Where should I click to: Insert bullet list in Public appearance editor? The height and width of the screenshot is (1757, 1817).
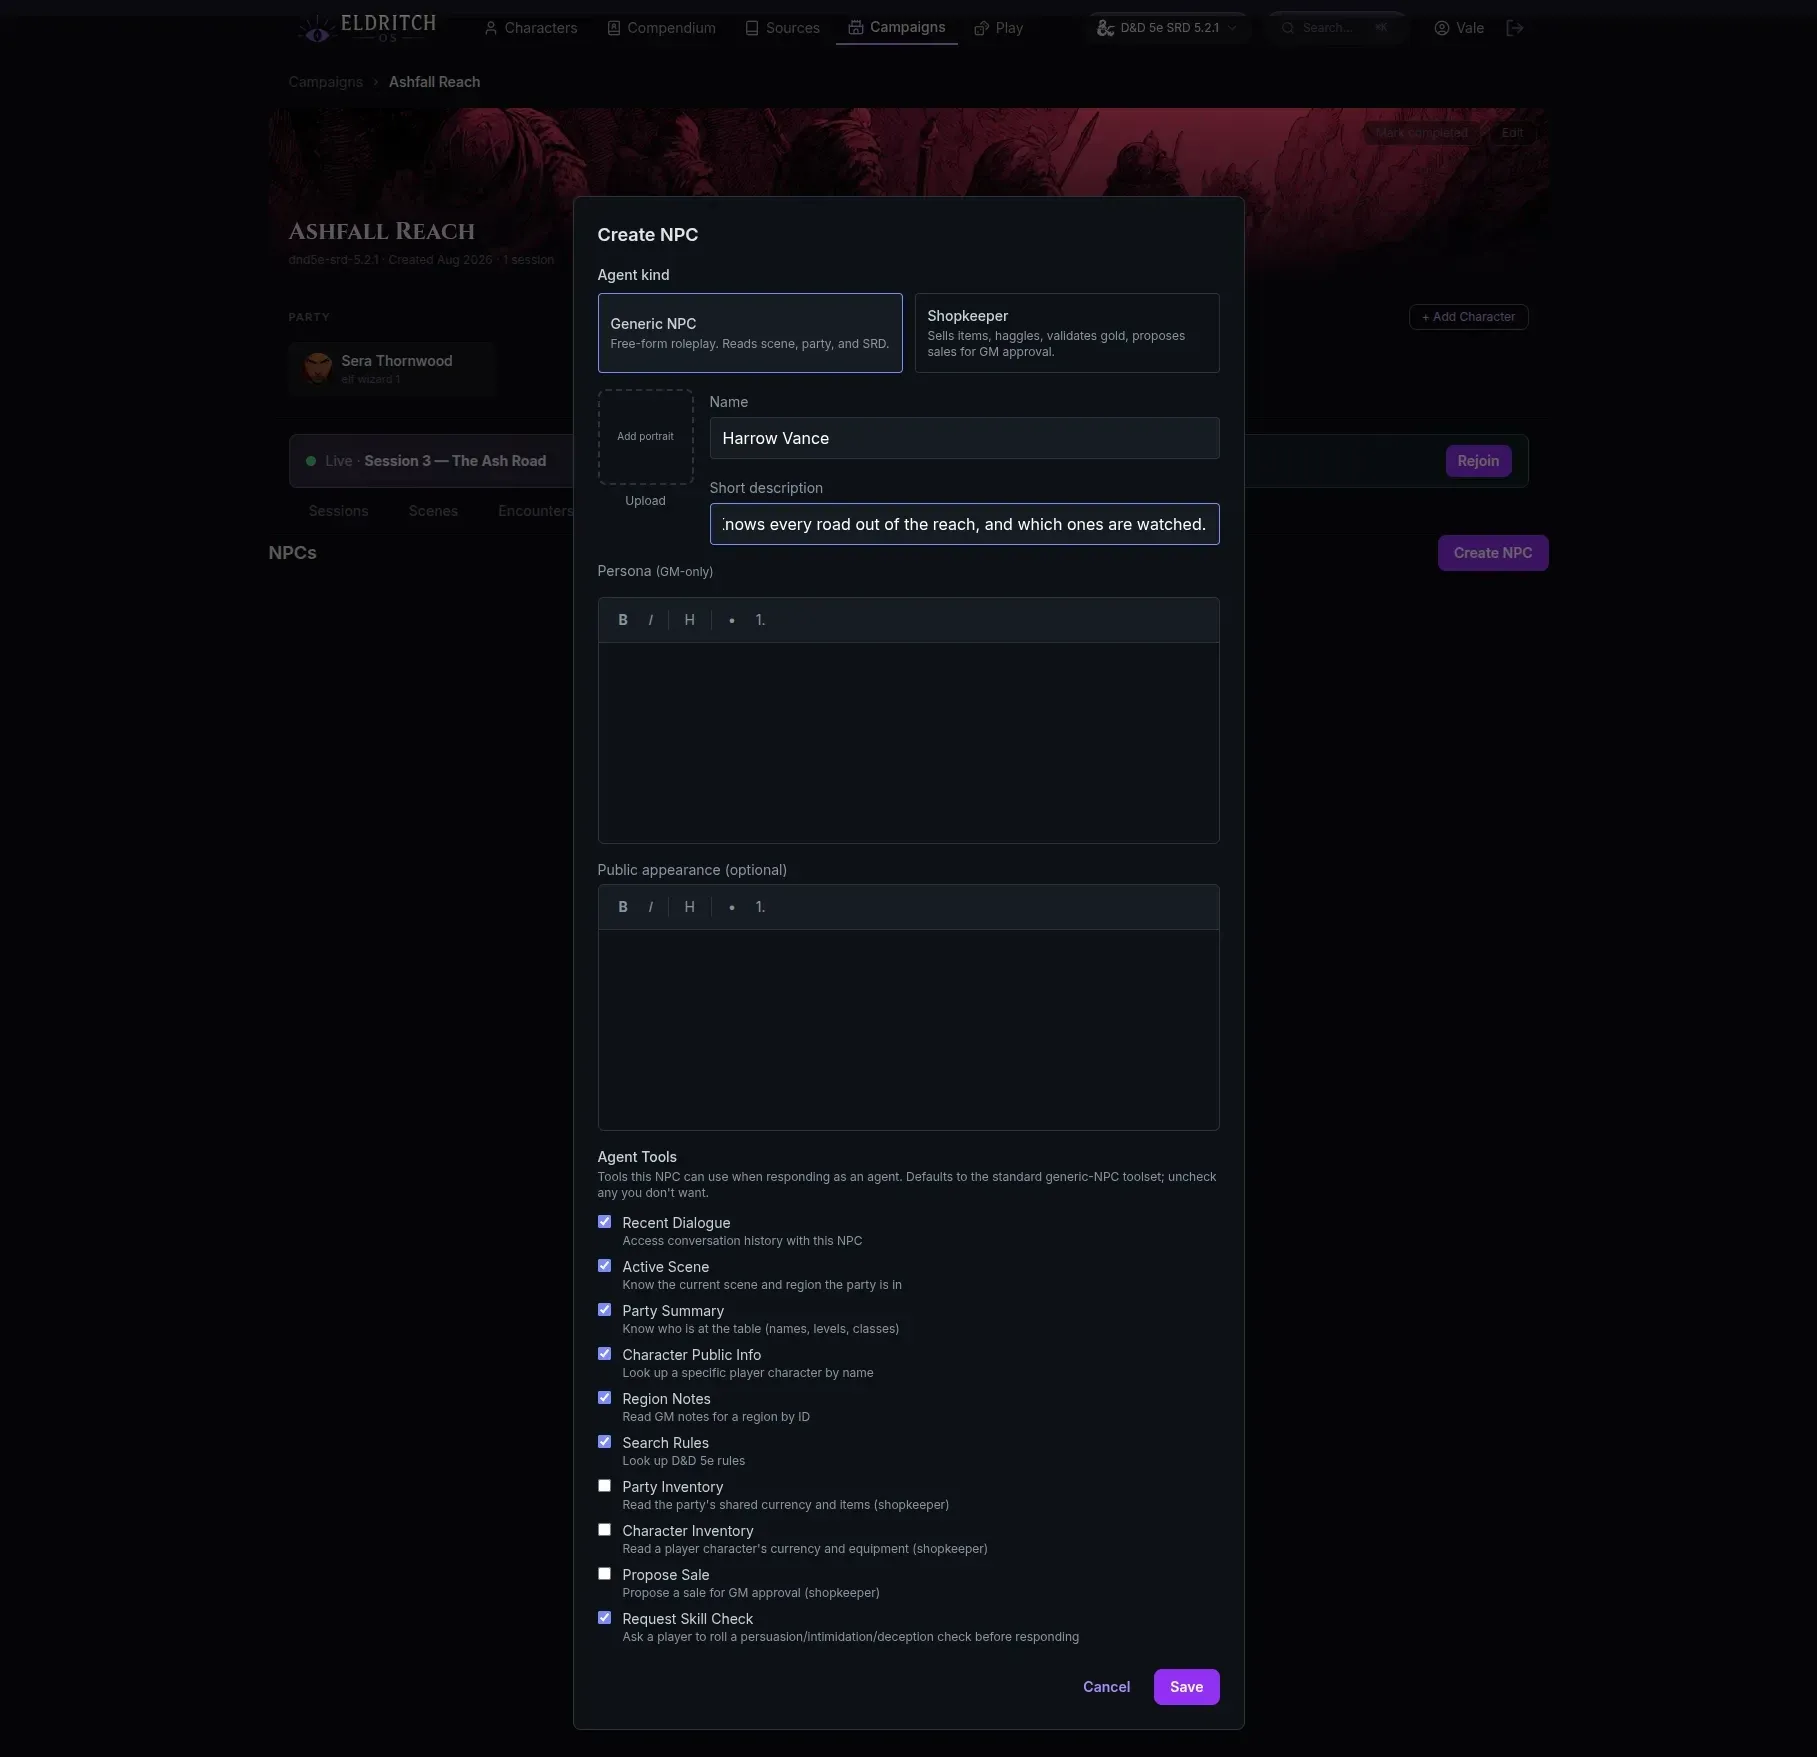(732, 907)
